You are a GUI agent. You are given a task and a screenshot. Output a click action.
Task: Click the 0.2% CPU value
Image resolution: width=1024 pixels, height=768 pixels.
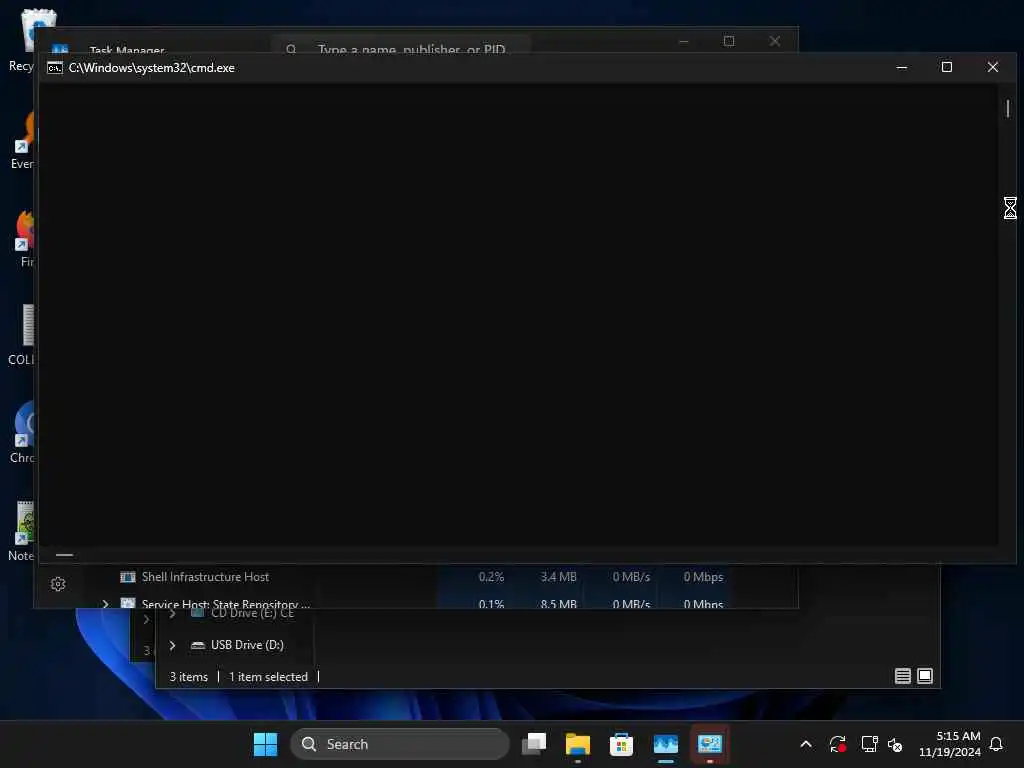491,577
